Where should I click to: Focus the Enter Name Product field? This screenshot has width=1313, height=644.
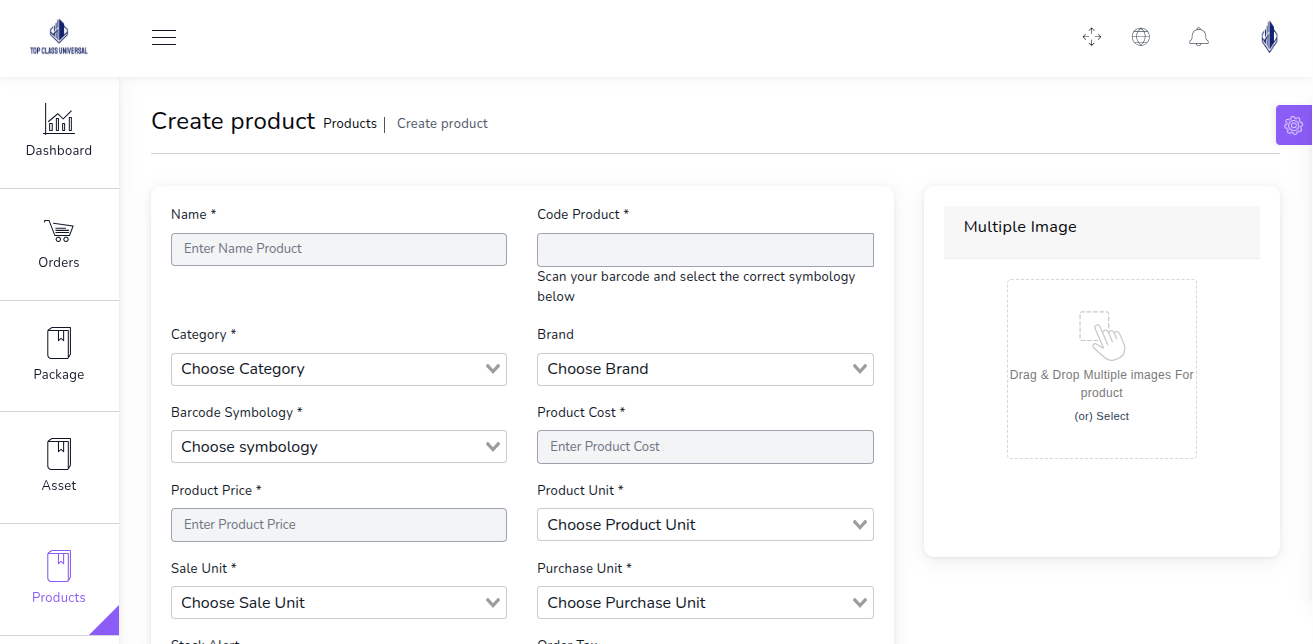(338, 249)
